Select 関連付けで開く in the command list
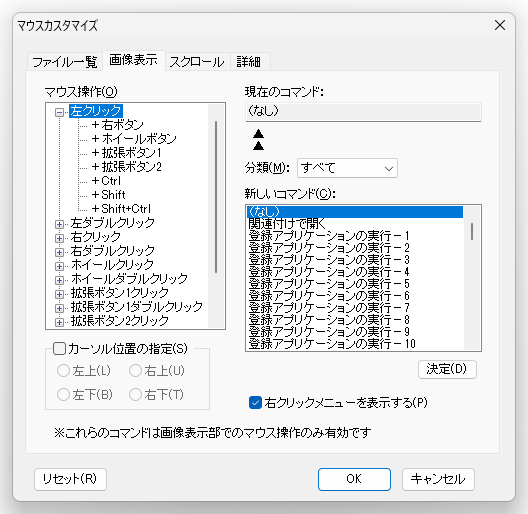This screenshot has height=514, width=528. click(355, 224)
